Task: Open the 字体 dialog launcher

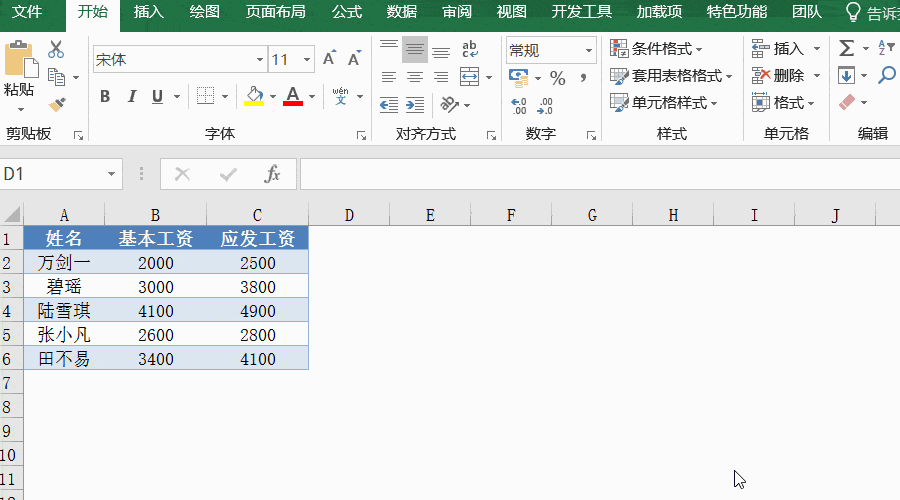Action: coord(361,135)
